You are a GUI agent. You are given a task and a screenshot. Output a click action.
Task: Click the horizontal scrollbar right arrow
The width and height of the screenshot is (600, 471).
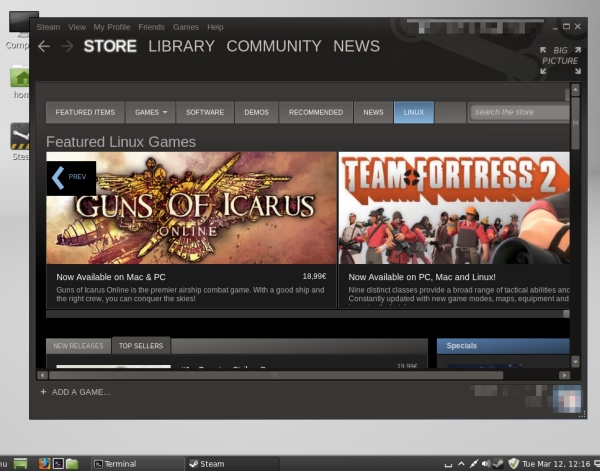tap(564, 375)
